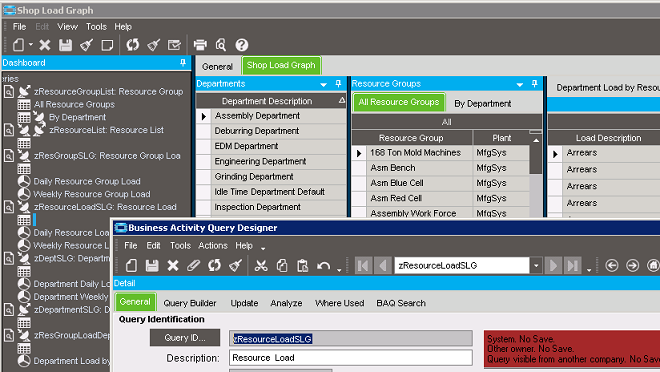This screenshot has height=372, width=660.
Task: Go to previous record in BAQ Designer
Action: click(x=383, y=266)
